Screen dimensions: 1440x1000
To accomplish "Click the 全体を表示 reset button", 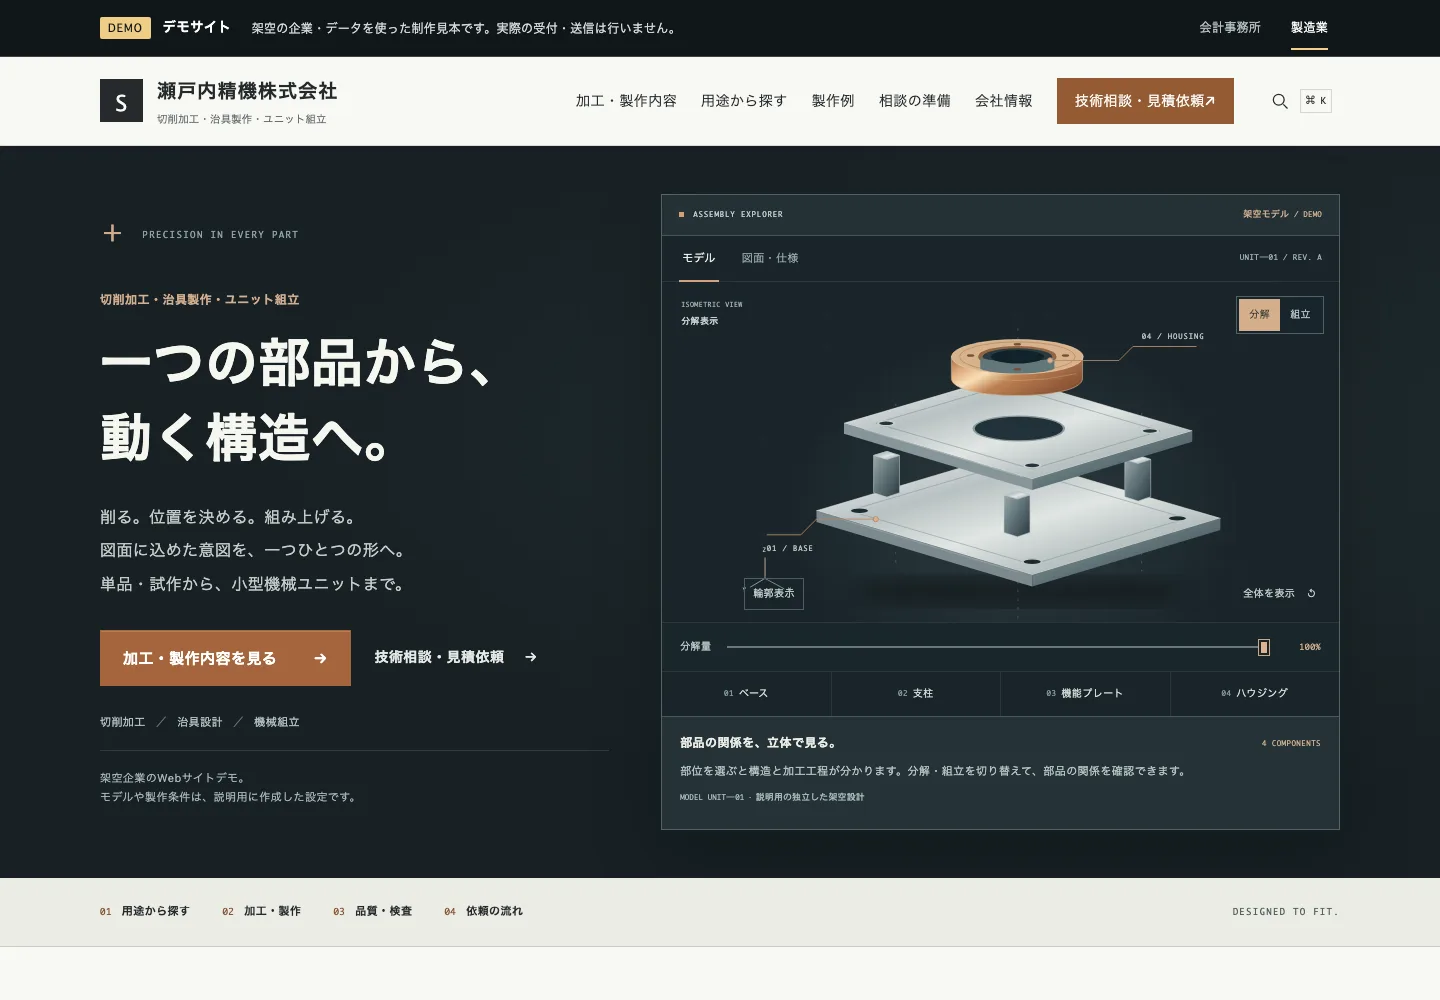I will [x=1279, y=593].
